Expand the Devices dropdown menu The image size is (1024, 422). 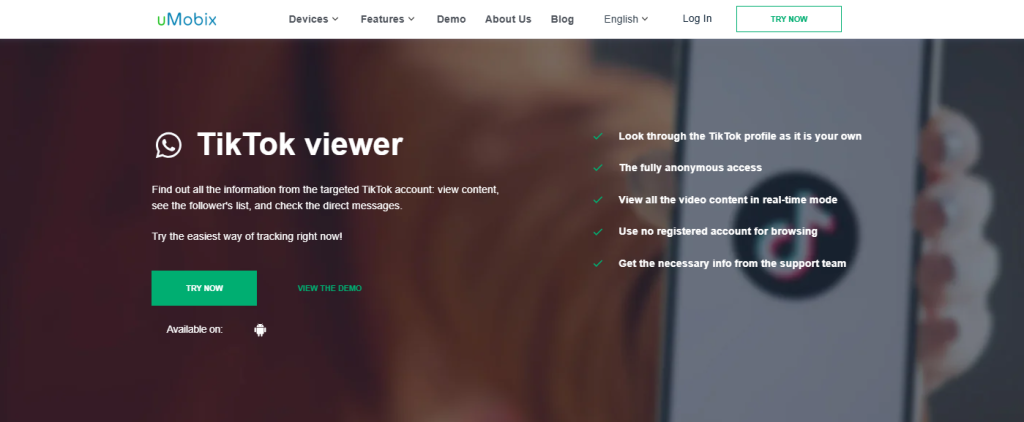[313, 19]
